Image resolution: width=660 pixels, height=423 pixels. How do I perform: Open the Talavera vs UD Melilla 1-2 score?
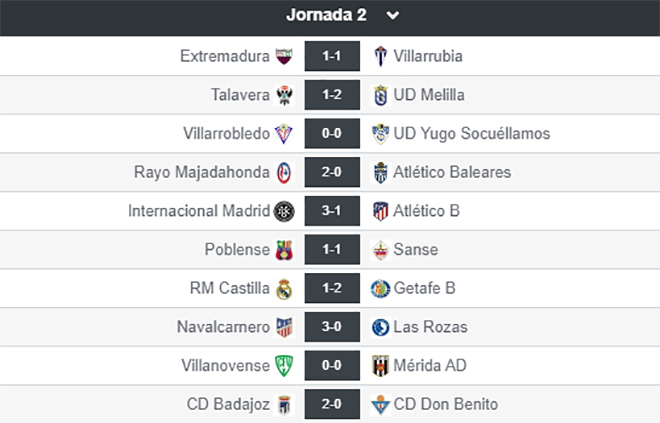[332, 95]
